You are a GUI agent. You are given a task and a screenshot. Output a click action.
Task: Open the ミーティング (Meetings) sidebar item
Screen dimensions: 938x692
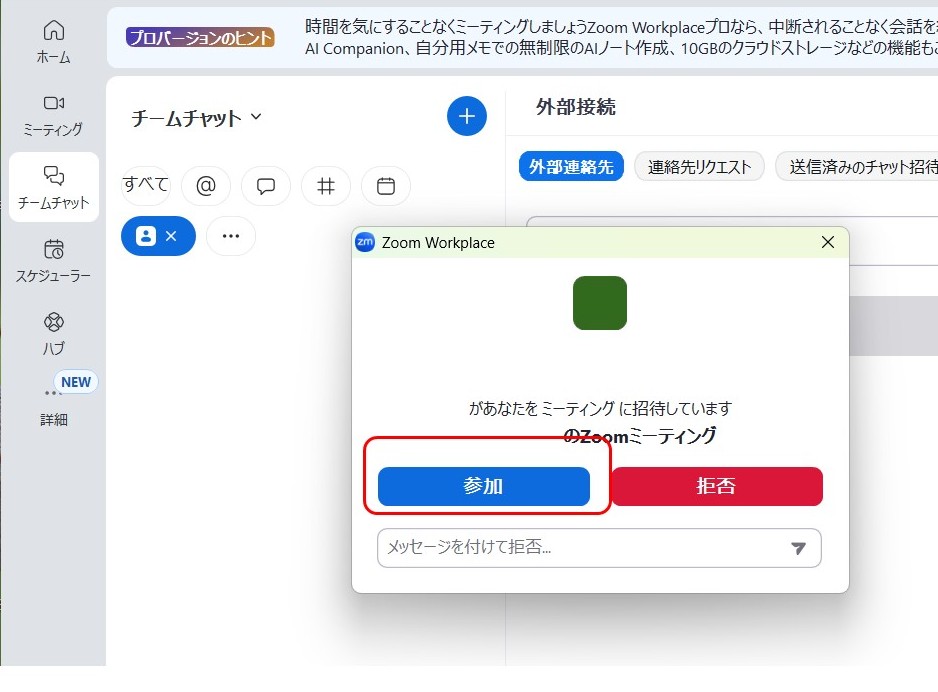53,115
